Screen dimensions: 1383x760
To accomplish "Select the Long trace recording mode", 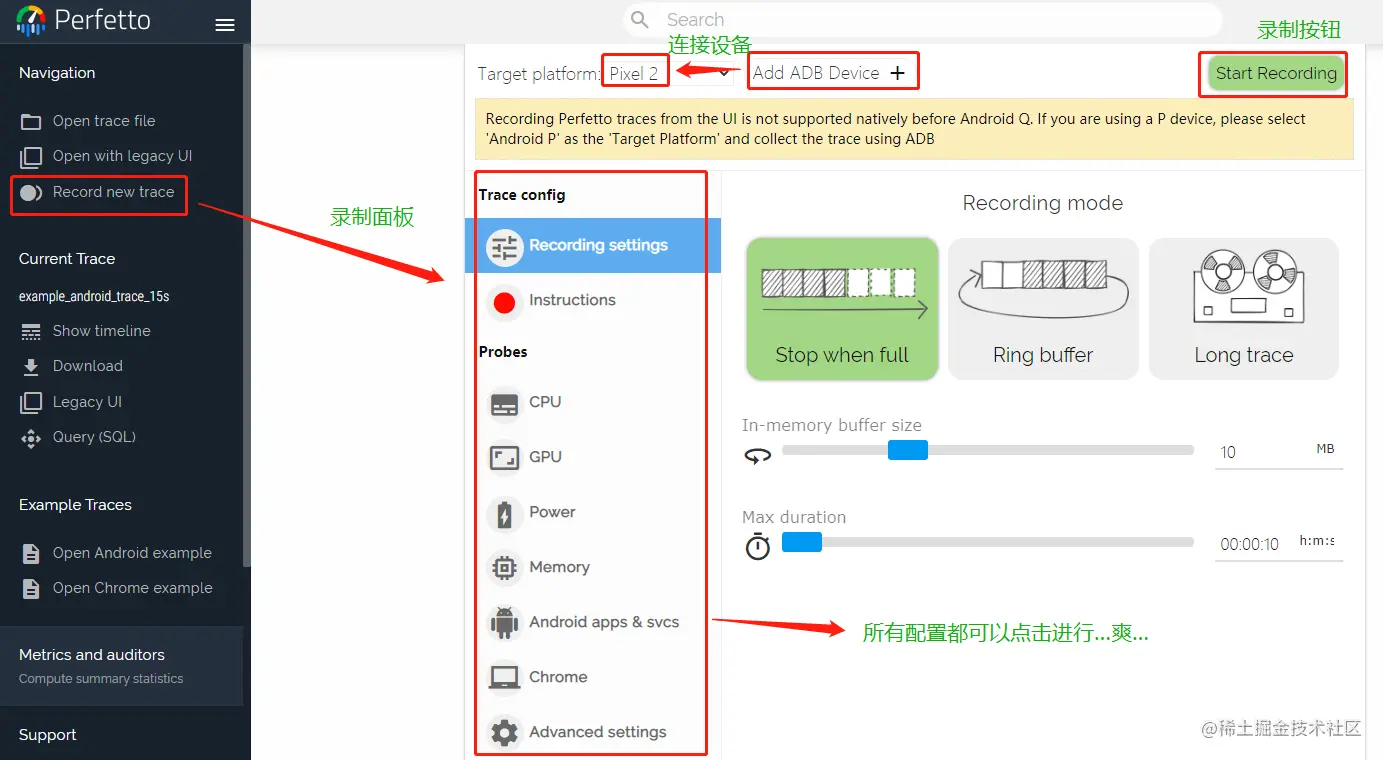I will click(x=1243, y=308).
